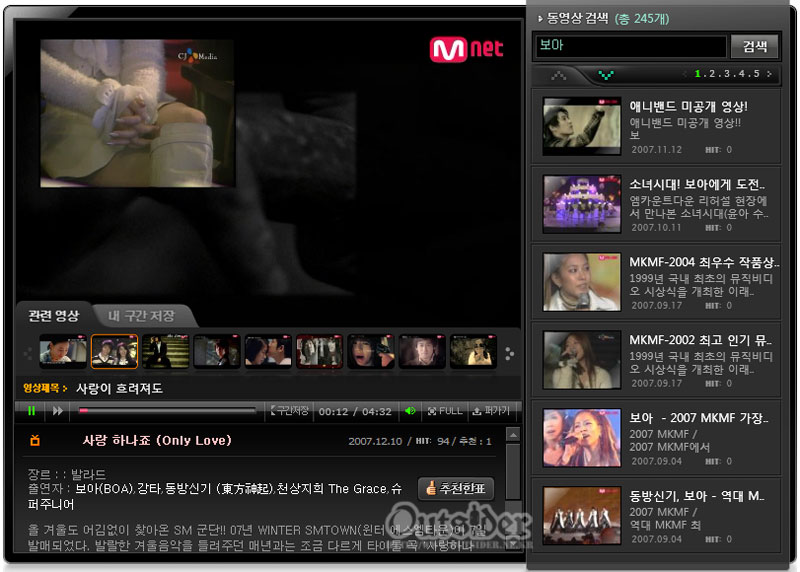800x572 pixels.
Task: Open sixth related video thumbnail
Action: [x=319, y=352]
